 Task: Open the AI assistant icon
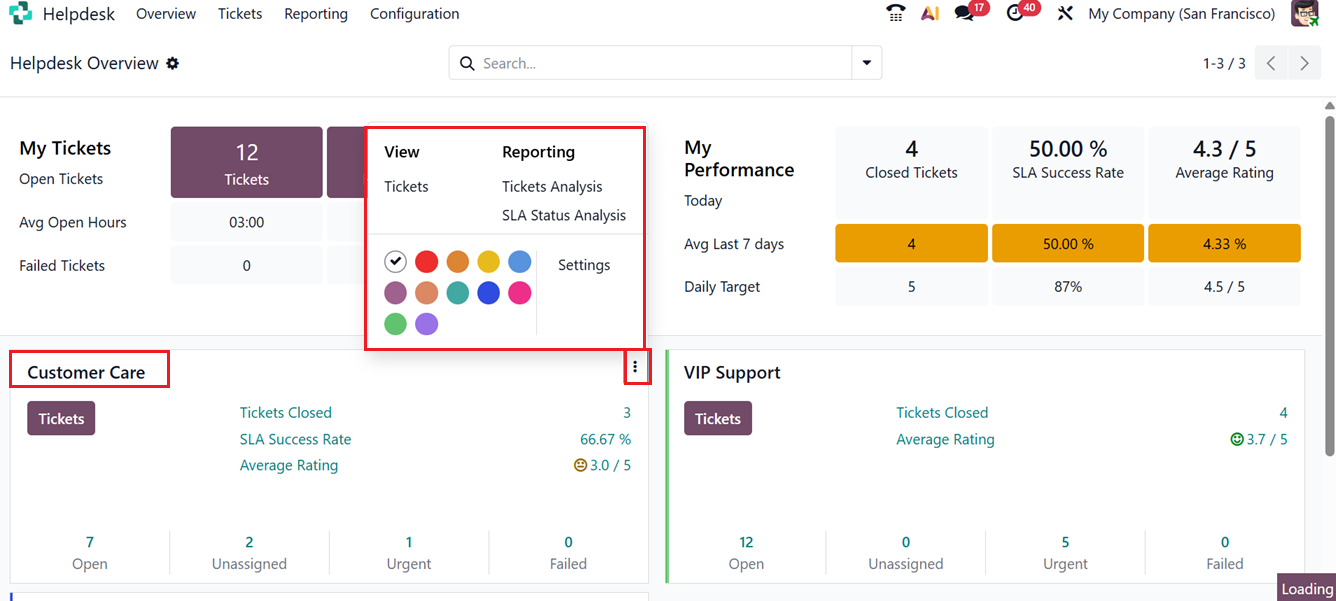coord(930,13)
